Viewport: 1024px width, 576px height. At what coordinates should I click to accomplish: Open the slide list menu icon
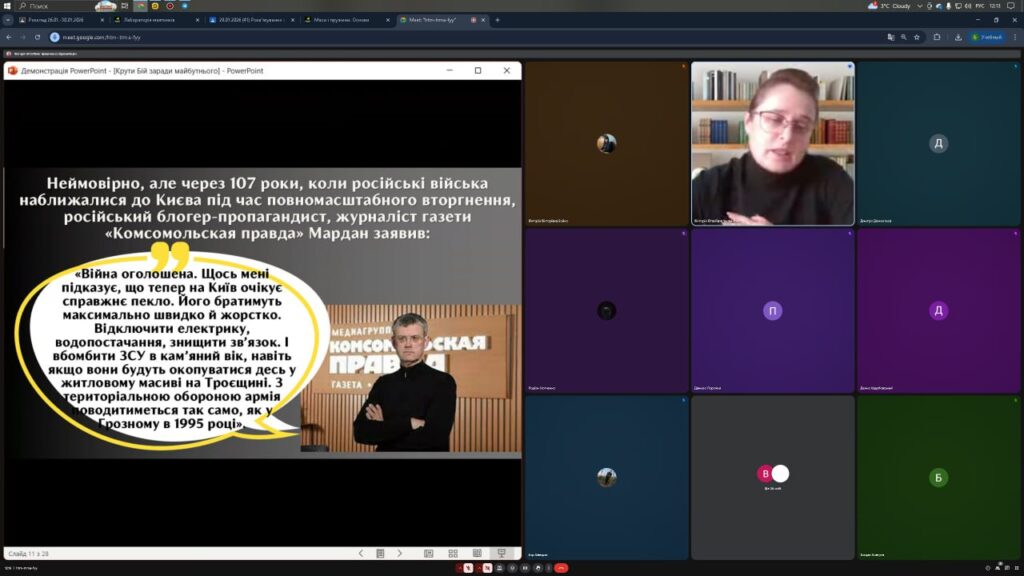[380, 553]
